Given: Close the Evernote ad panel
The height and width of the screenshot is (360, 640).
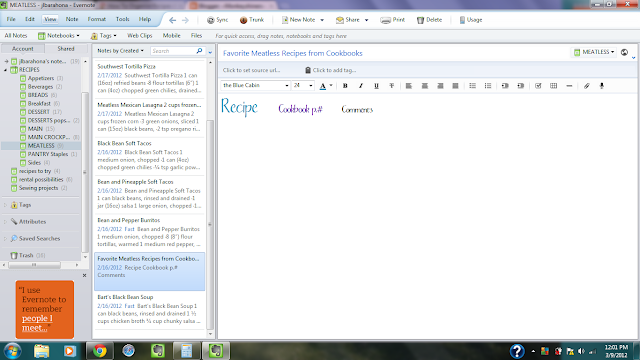Looking at the screenshot, I should [x=84, y=276].
